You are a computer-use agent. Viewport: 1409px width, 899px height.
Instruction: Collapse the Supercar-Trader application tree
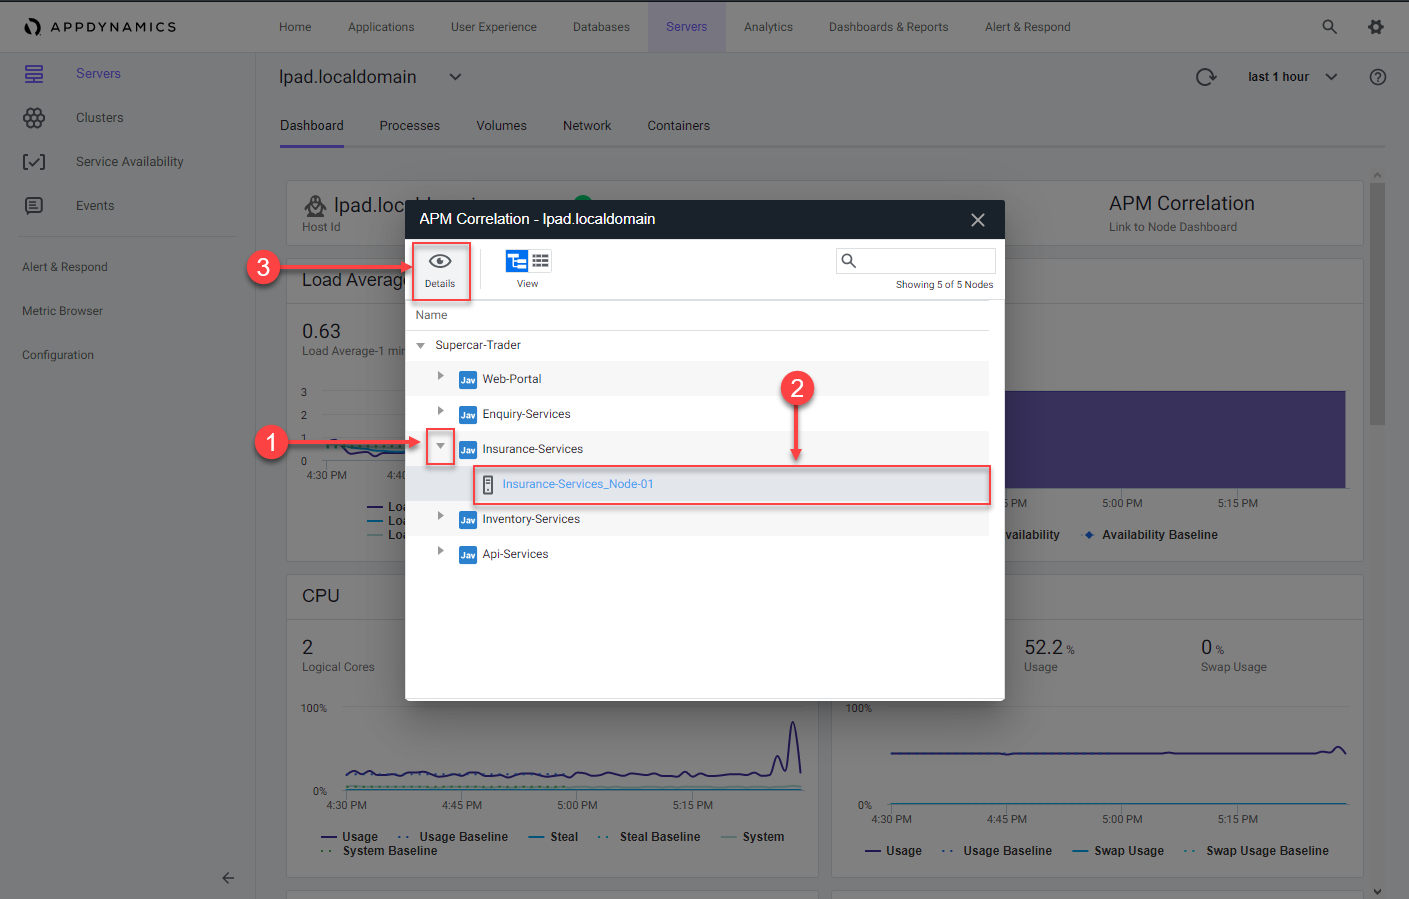421,346
